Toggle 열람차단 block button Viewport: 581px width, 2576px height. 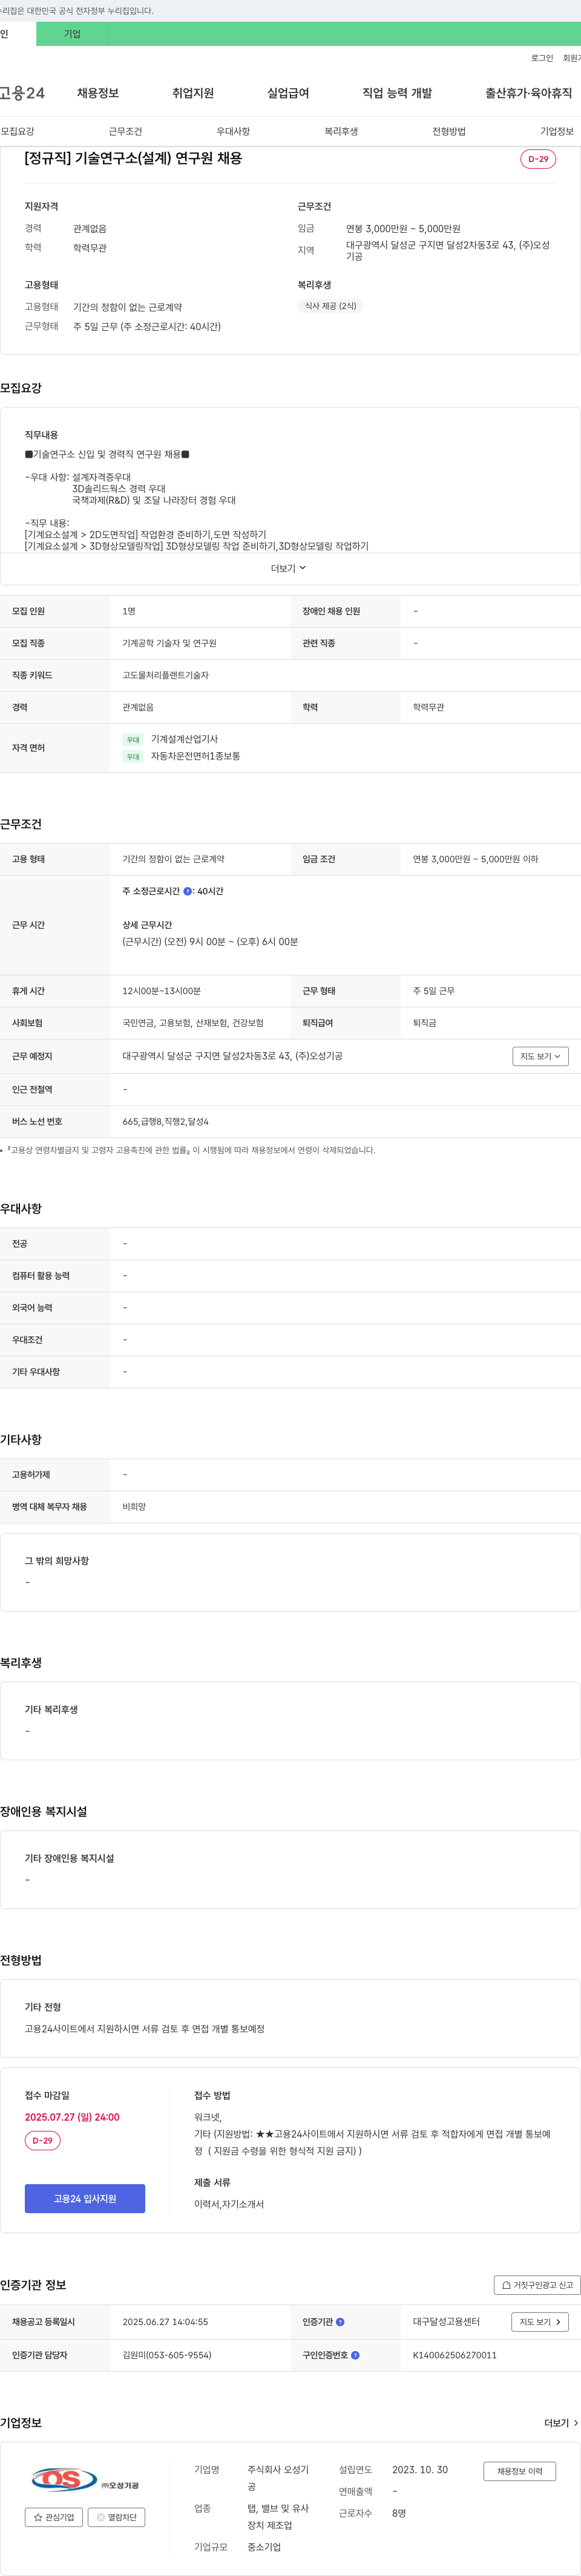(117, 2518)
